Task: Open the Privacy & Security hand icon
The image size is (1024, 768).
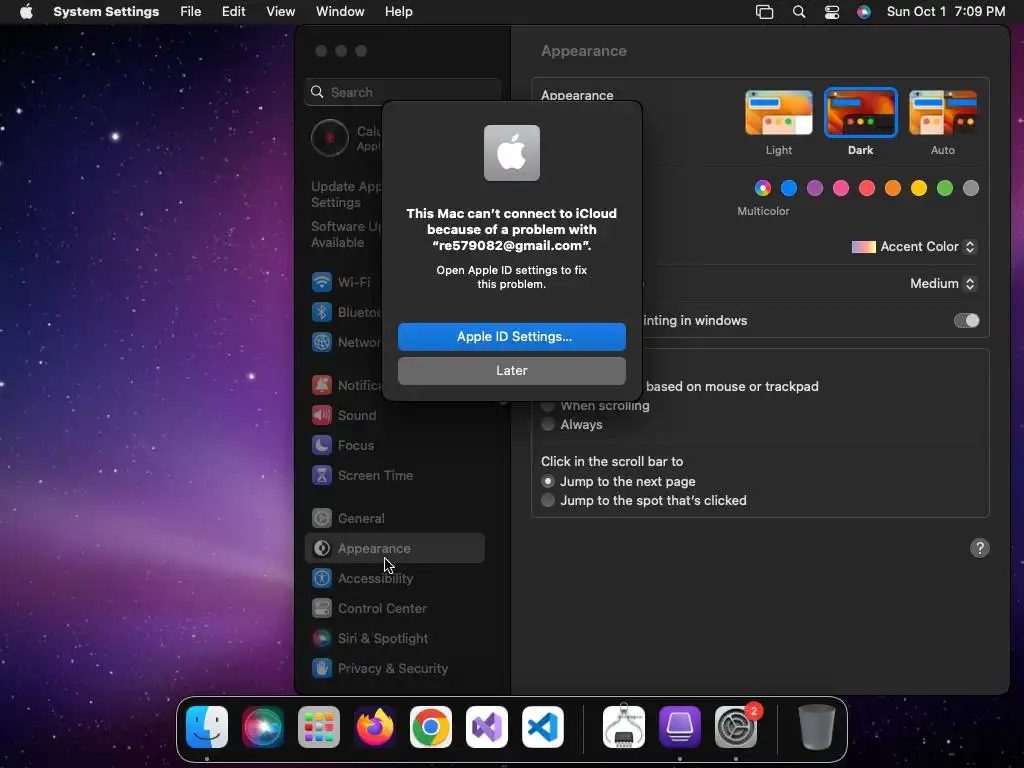Action: (321, 669)
